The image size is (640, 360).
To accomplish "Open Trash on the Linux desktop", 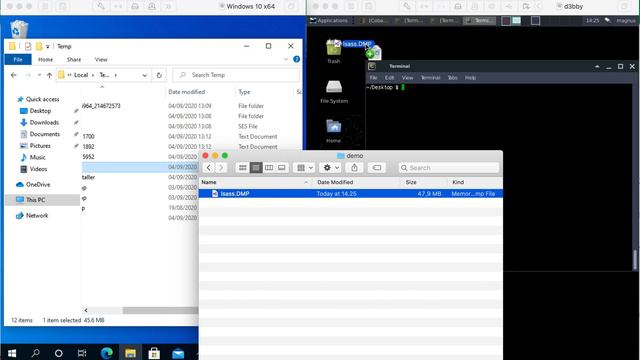I will (333, 52).
